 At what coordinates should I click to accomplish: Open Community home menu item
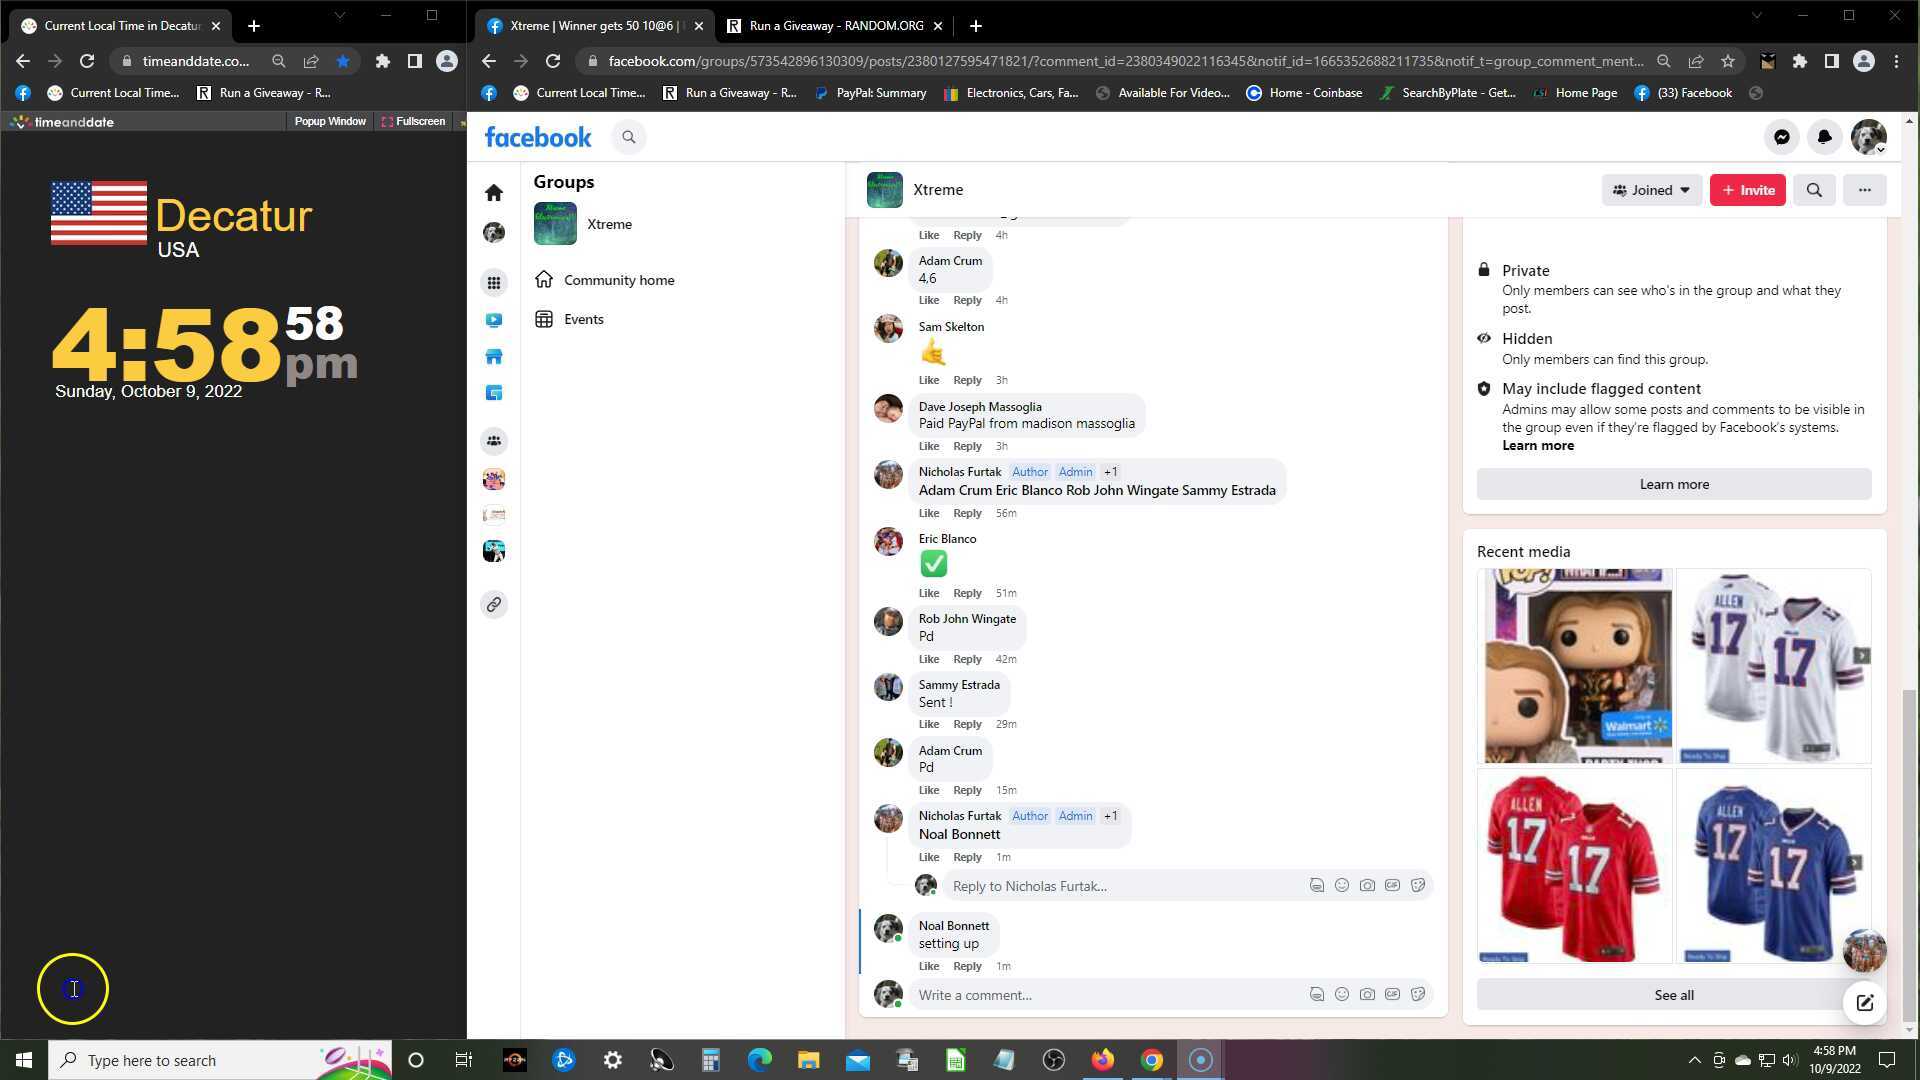coord(618,280)
